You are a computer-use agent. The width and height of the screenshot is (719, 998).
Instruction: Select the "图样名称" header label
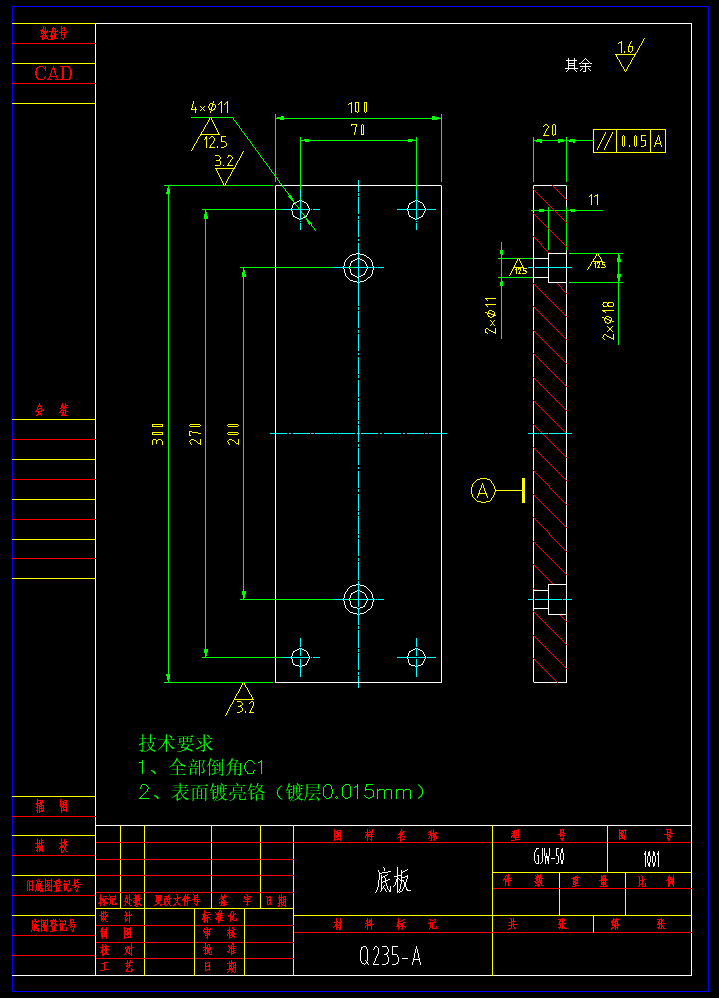coord(386,836)
